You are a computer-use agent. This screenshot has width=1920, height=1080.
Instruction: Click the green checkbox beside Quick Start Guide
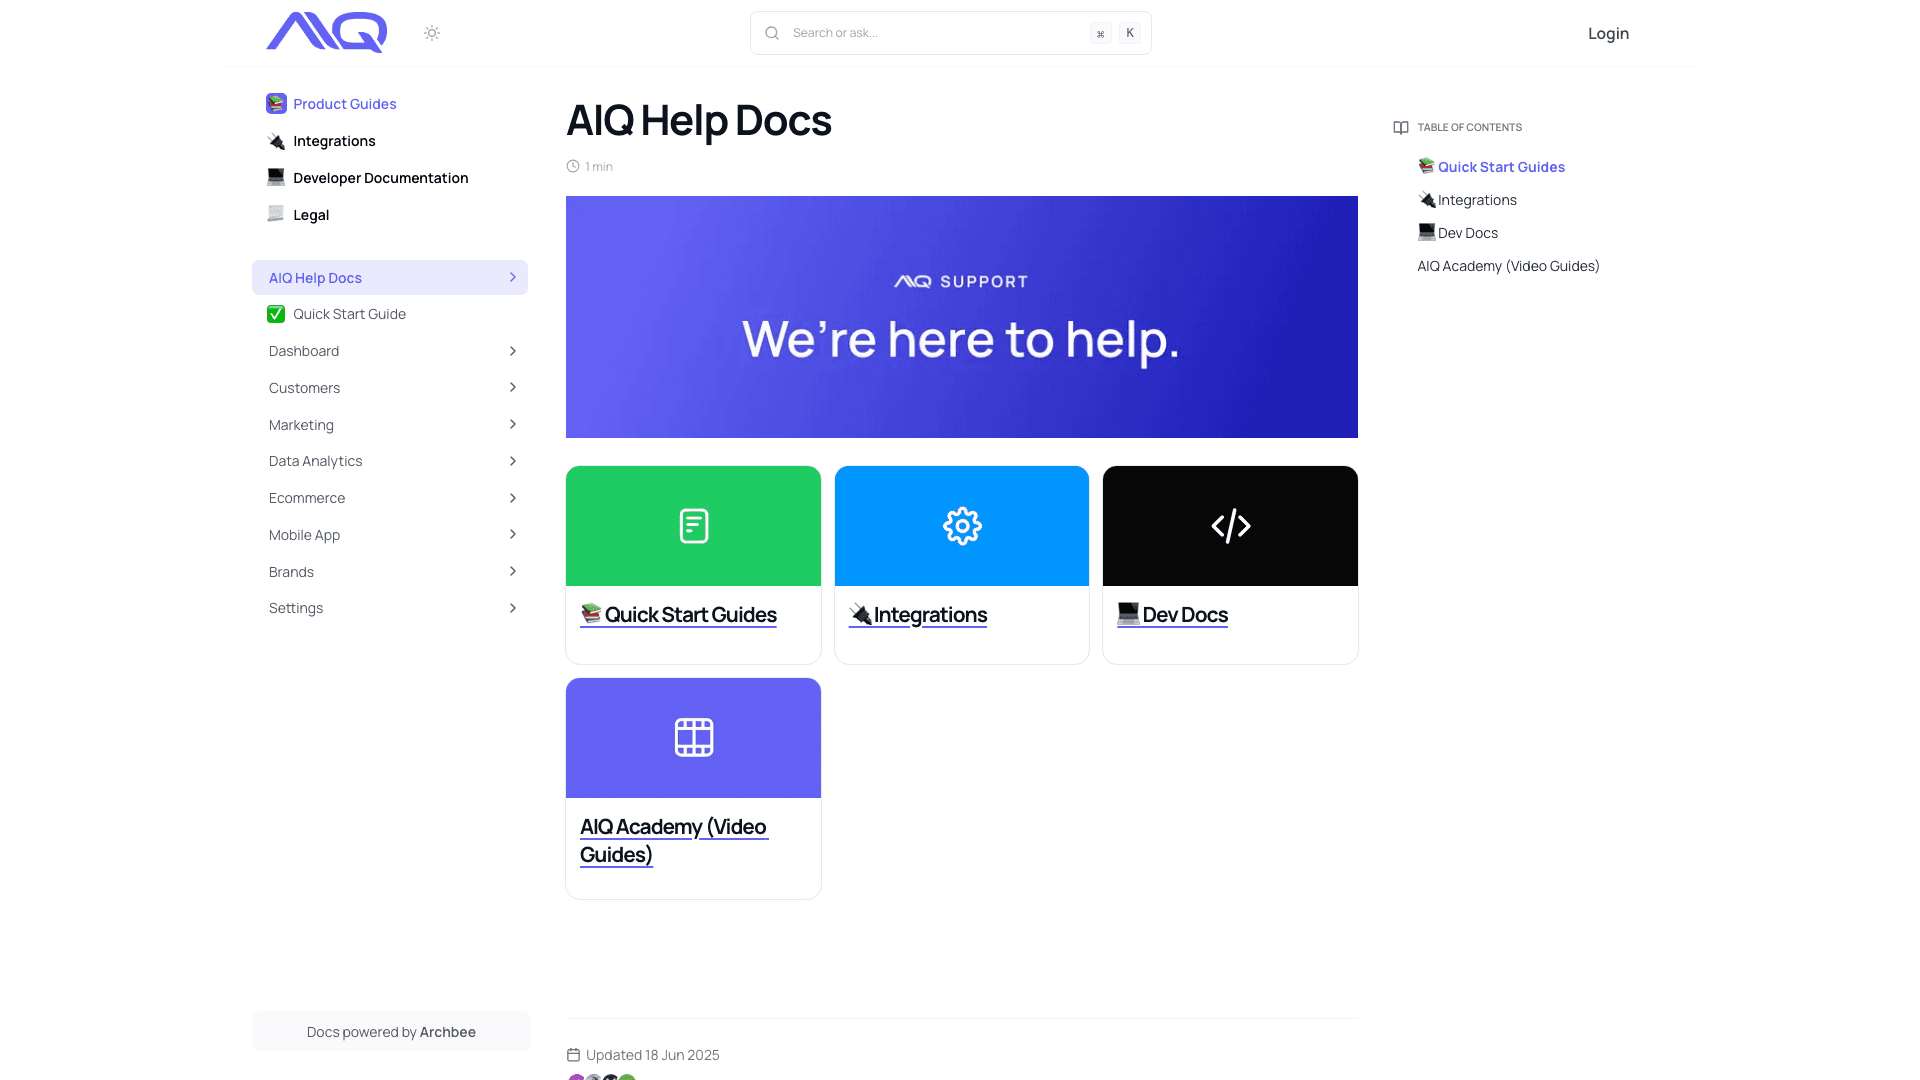click(275, 313)
